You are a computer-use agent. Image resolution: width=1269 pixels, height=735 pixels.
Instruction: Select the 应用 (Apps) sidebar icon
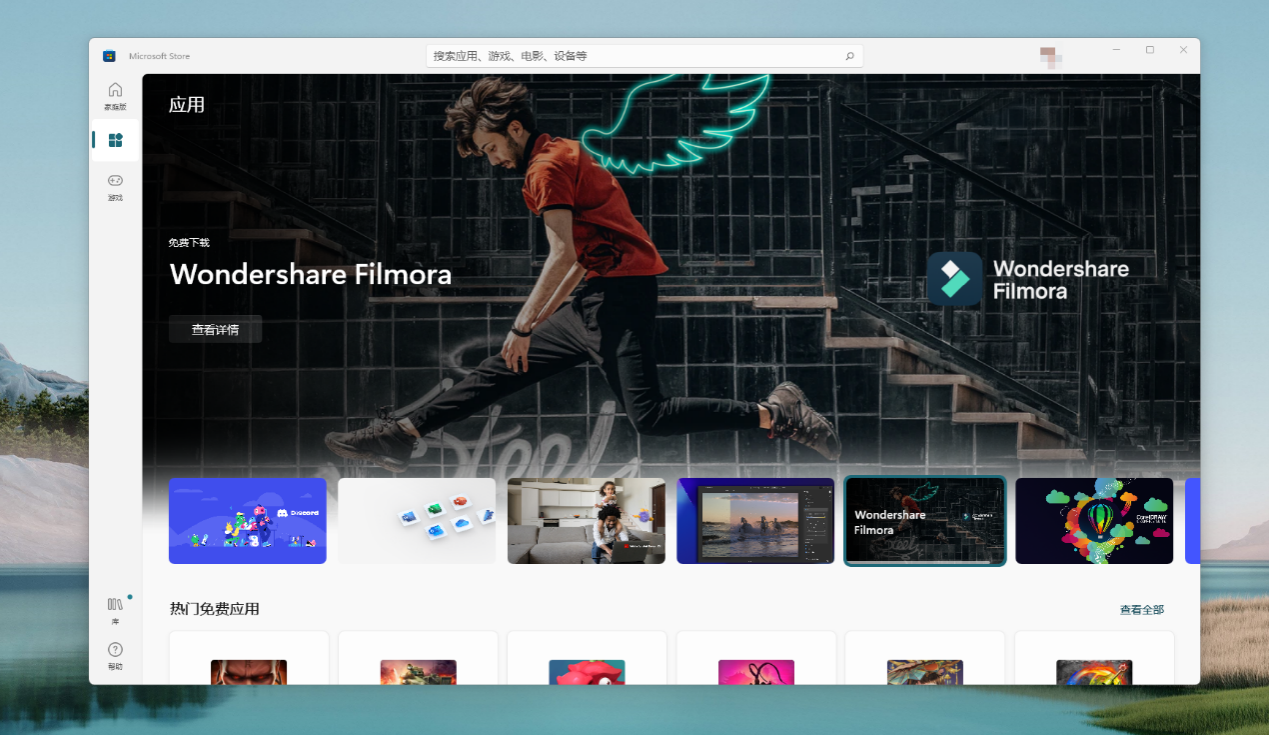click(x=114, y=140)
